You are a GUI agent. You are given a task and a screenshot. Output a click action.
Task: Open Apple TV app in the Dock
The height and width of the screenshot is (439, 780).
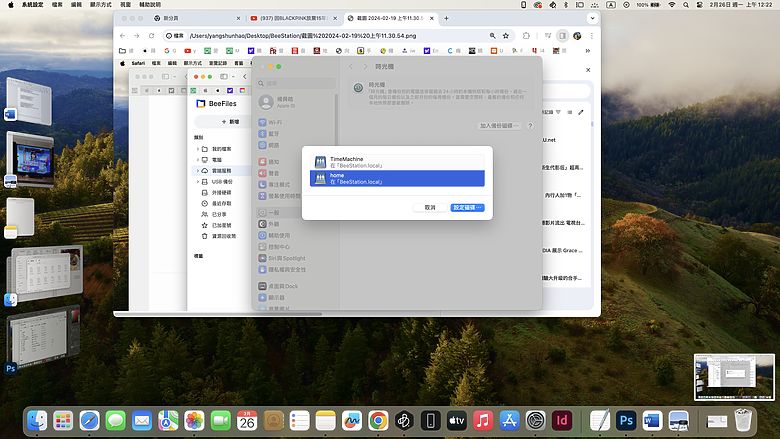coord(457,421)
